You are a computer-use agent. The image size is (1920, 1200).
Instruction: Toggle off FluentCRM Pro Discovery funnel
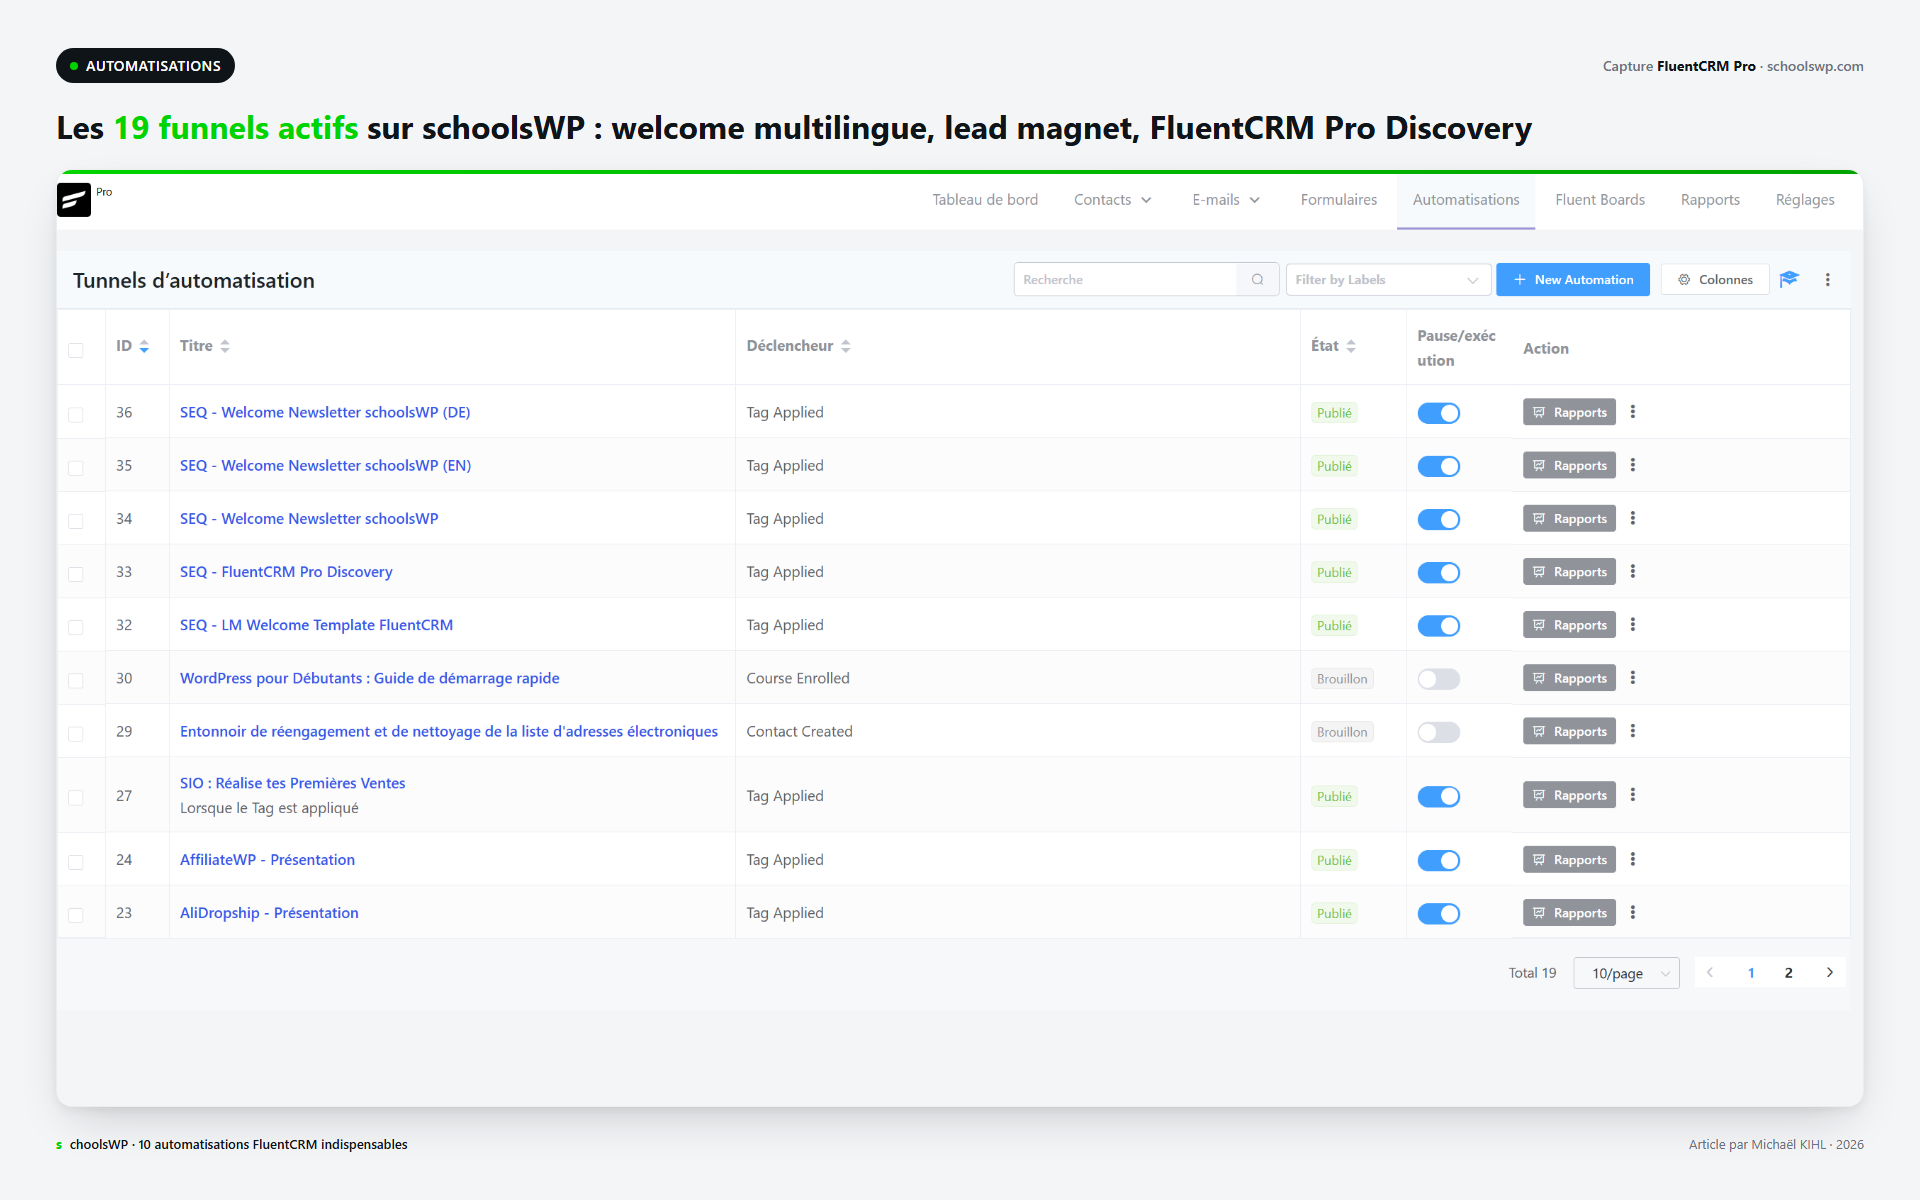click(x=1438, y=572)
